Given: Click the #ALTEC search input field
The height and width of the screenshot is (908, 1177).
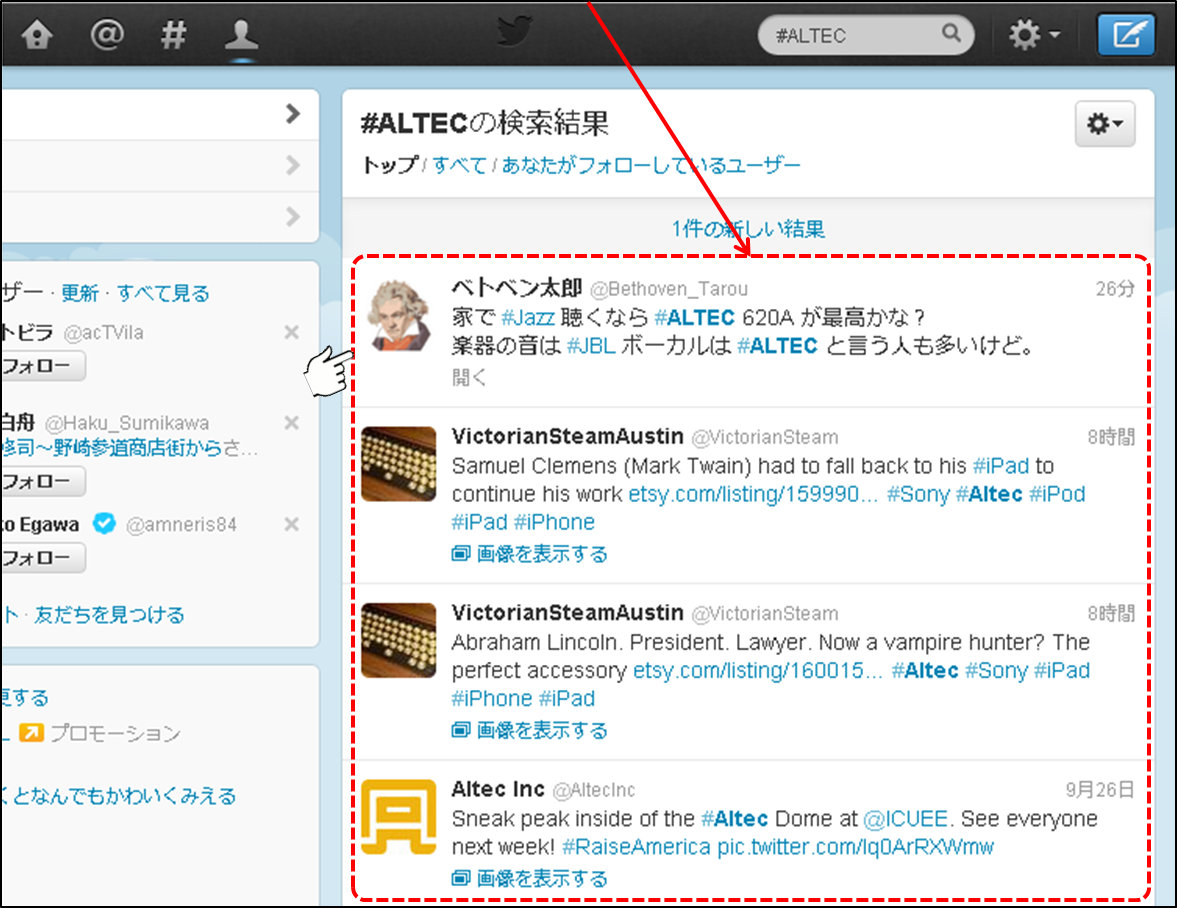Looking at the screenshot, I should [850, 36].
